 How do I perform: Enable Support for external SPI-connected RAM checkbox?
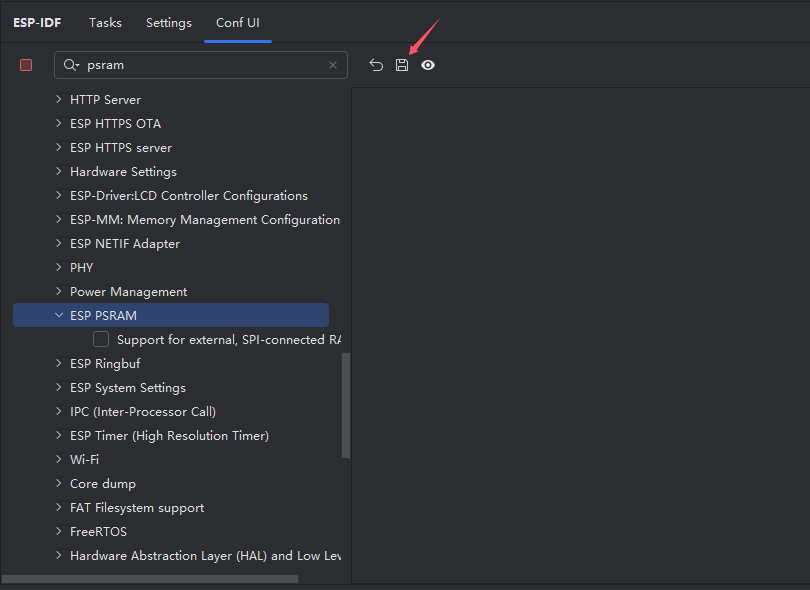[x=101, y=340]
